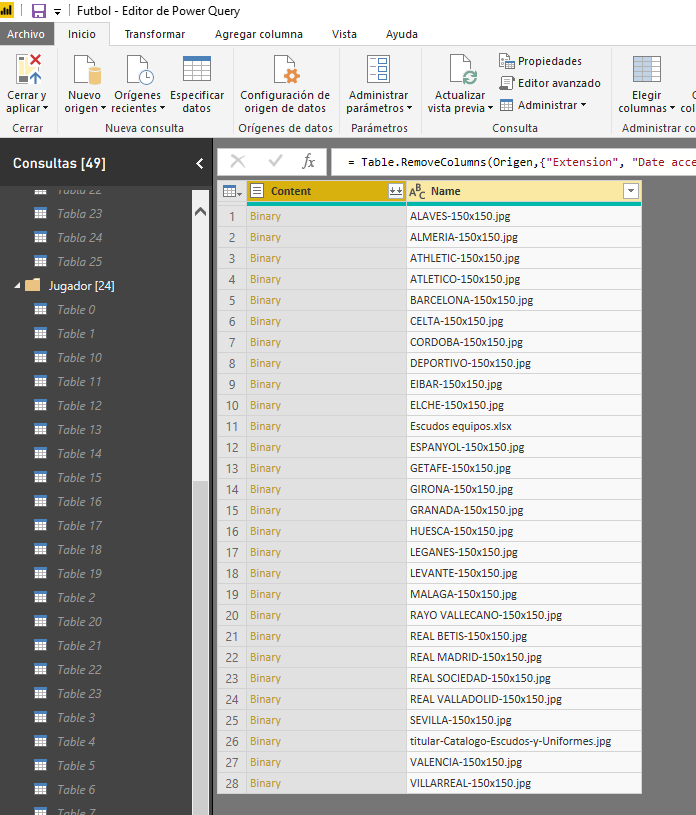The image size is (696, 815).
Task: Click the Binary link in row 28
Action: (265, 783)
